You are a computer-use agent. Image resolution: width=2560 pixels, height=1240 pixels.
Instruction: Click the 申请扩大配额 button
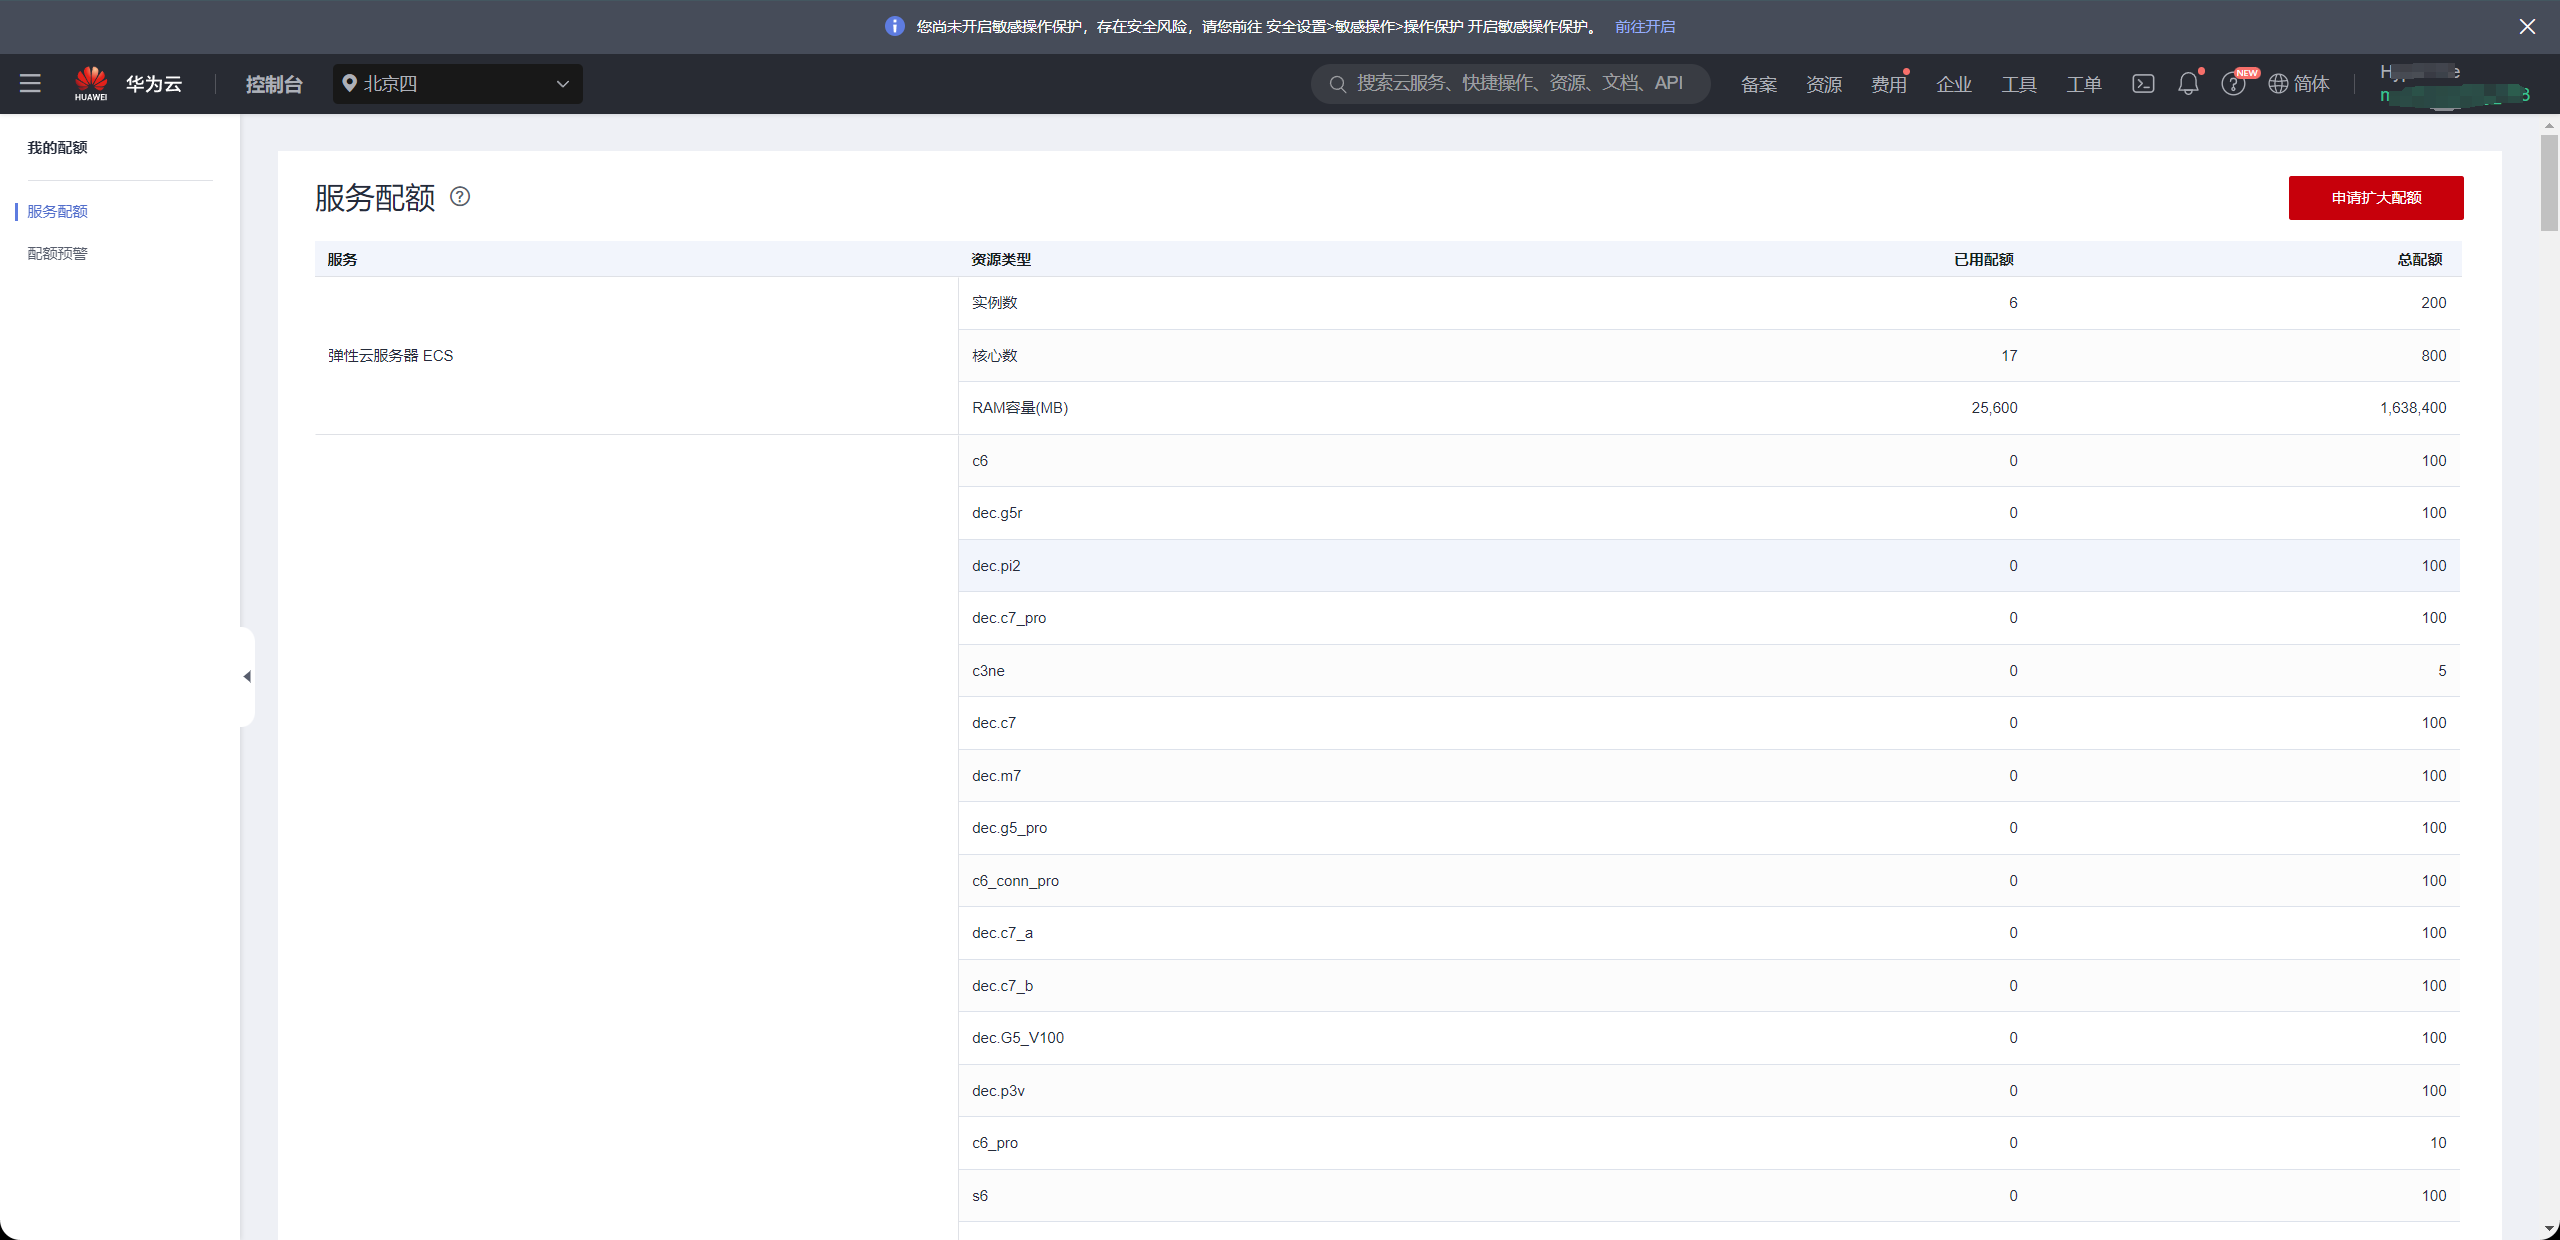[2375, 198]
